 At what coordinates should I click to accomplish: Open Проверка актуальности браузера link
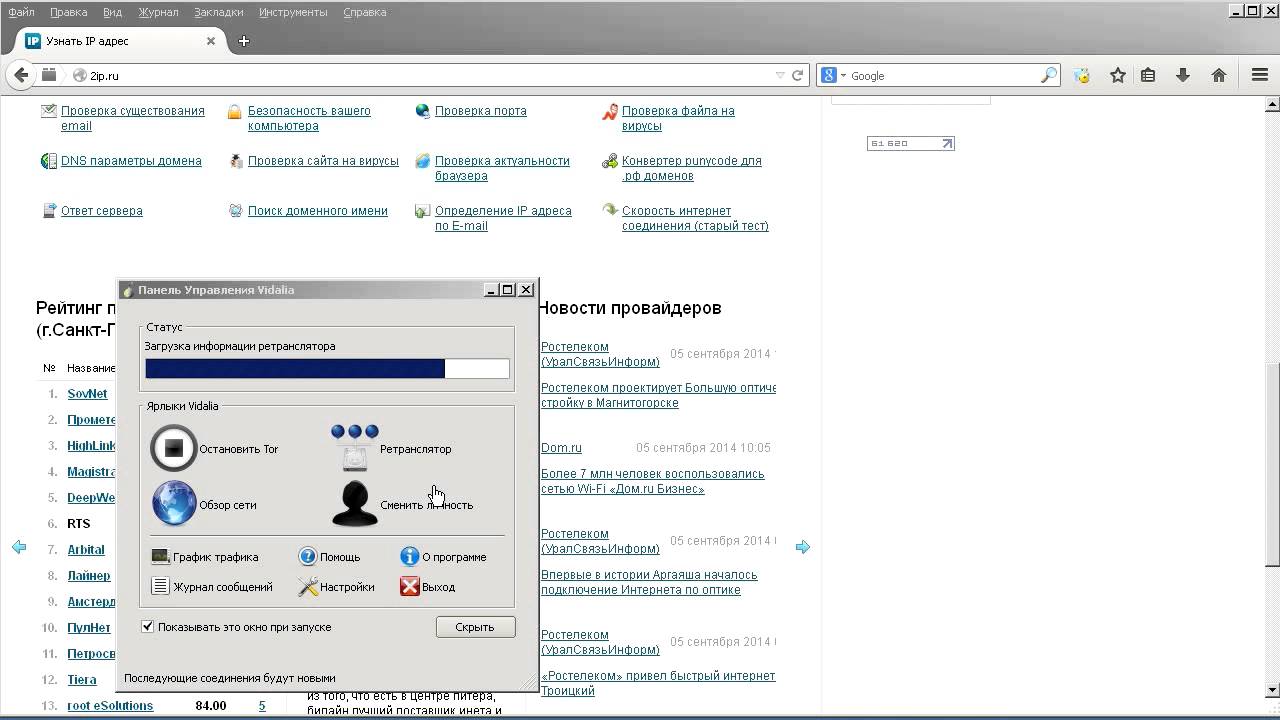click(x=502, y=168)
